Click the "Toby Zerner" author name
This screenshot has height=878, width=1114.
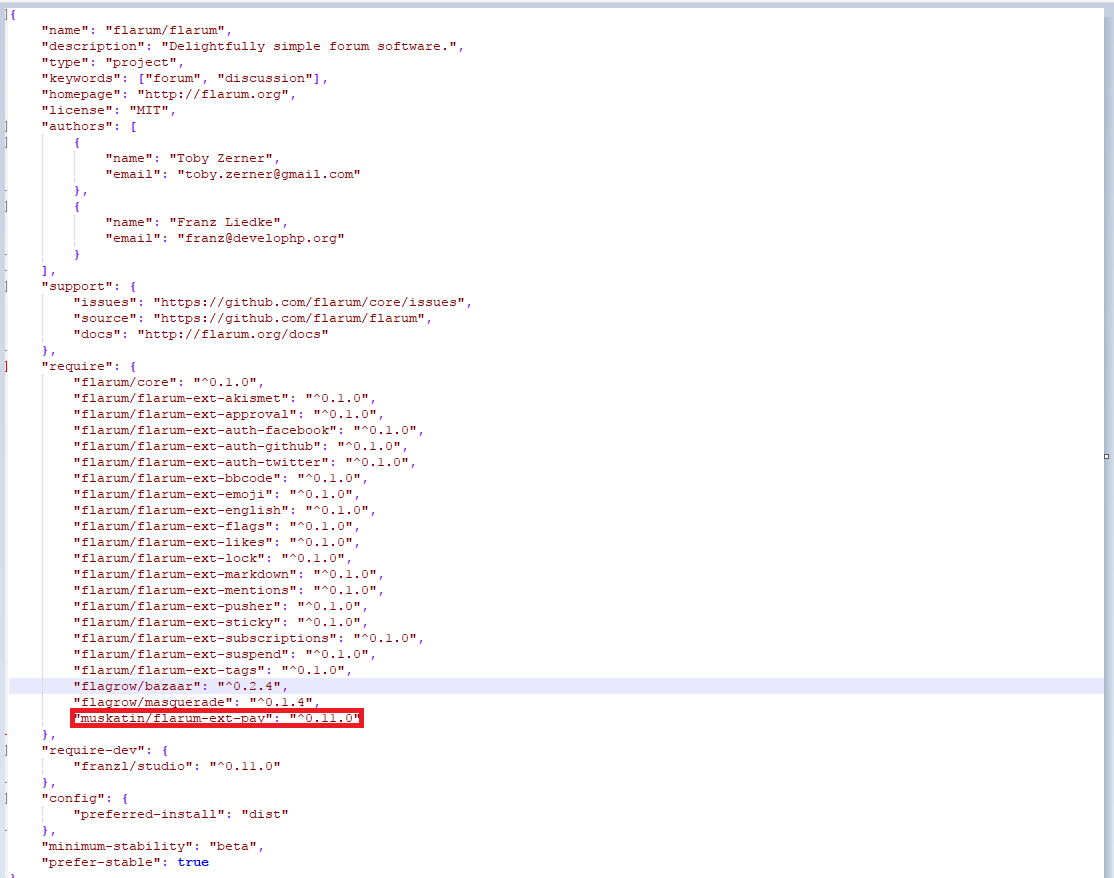tap(222, 158)
